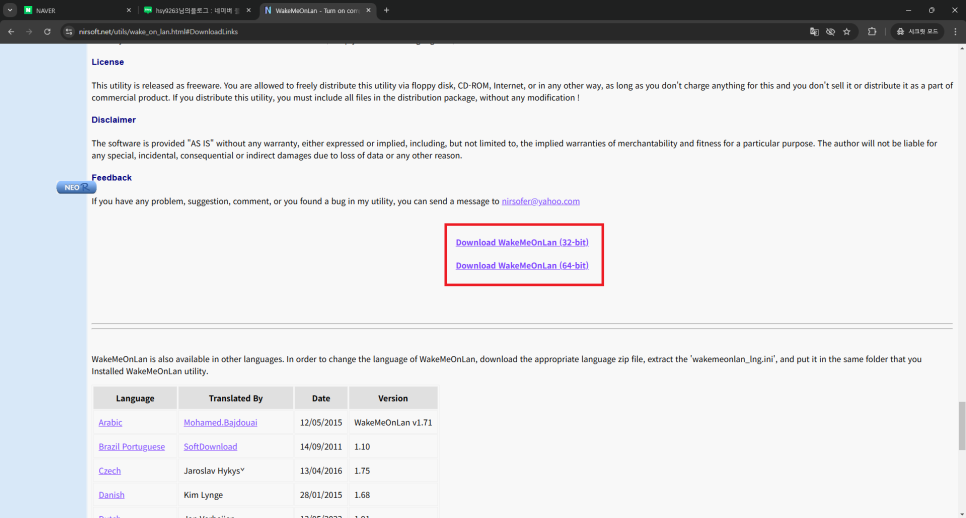This screenshot has height=518, width=966.
Task: Click the incognito mode (시크릿 모드) button
Action: pyautogui.click(x=917, y=31)
